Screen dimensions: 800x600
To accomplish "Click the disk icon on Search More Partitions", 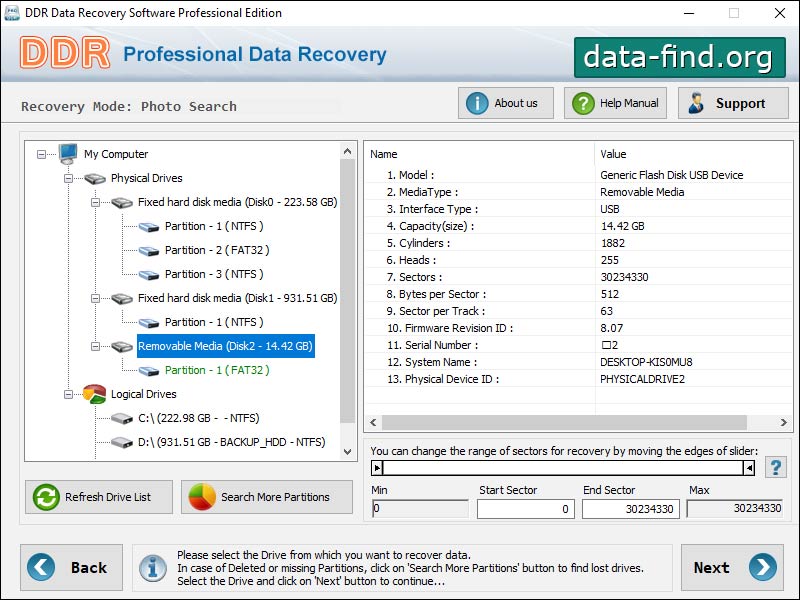I will point(203,497).
